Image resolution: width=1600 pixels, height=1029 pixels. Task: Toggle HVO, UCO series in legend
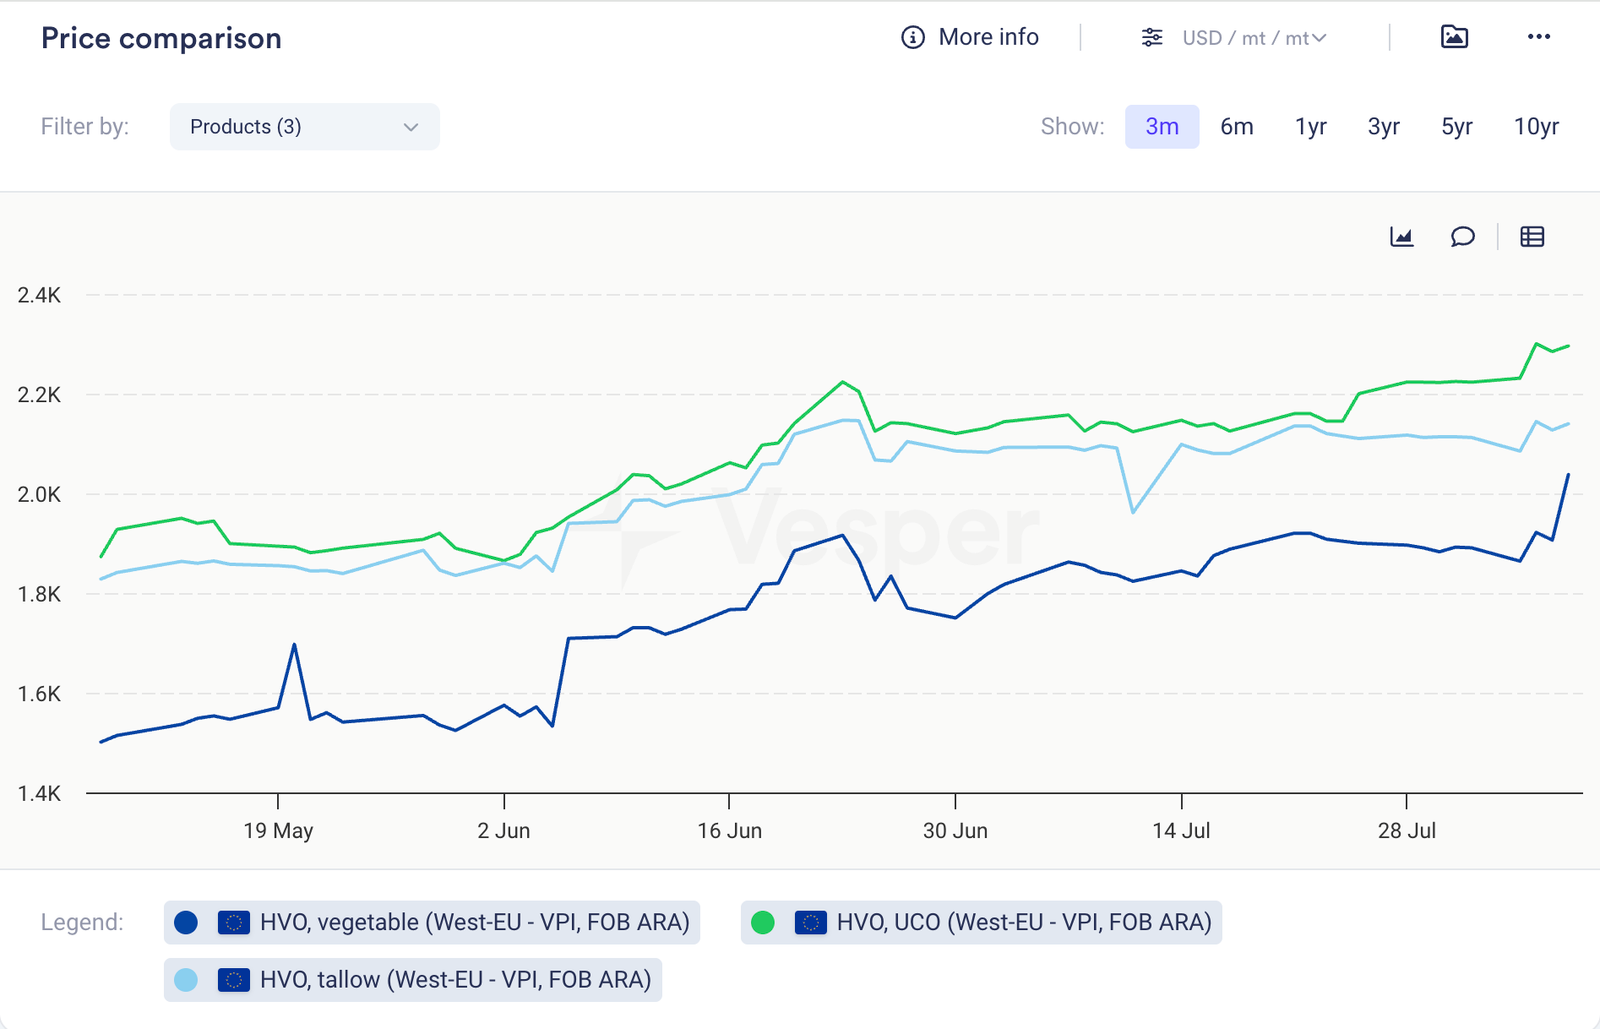pos(1023,923)
